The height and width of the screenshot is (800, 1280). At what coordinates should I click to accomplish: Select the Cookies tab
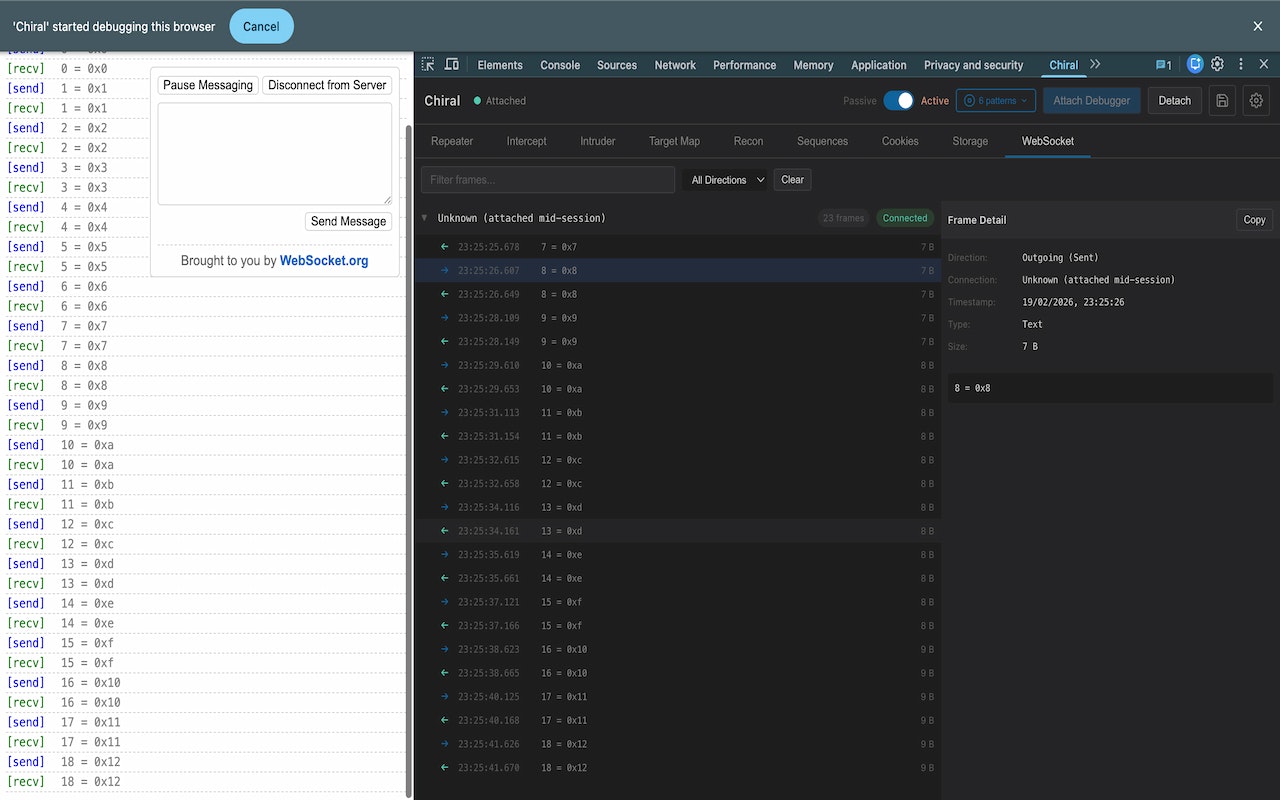pyautogui.click(x=900, y=141)
